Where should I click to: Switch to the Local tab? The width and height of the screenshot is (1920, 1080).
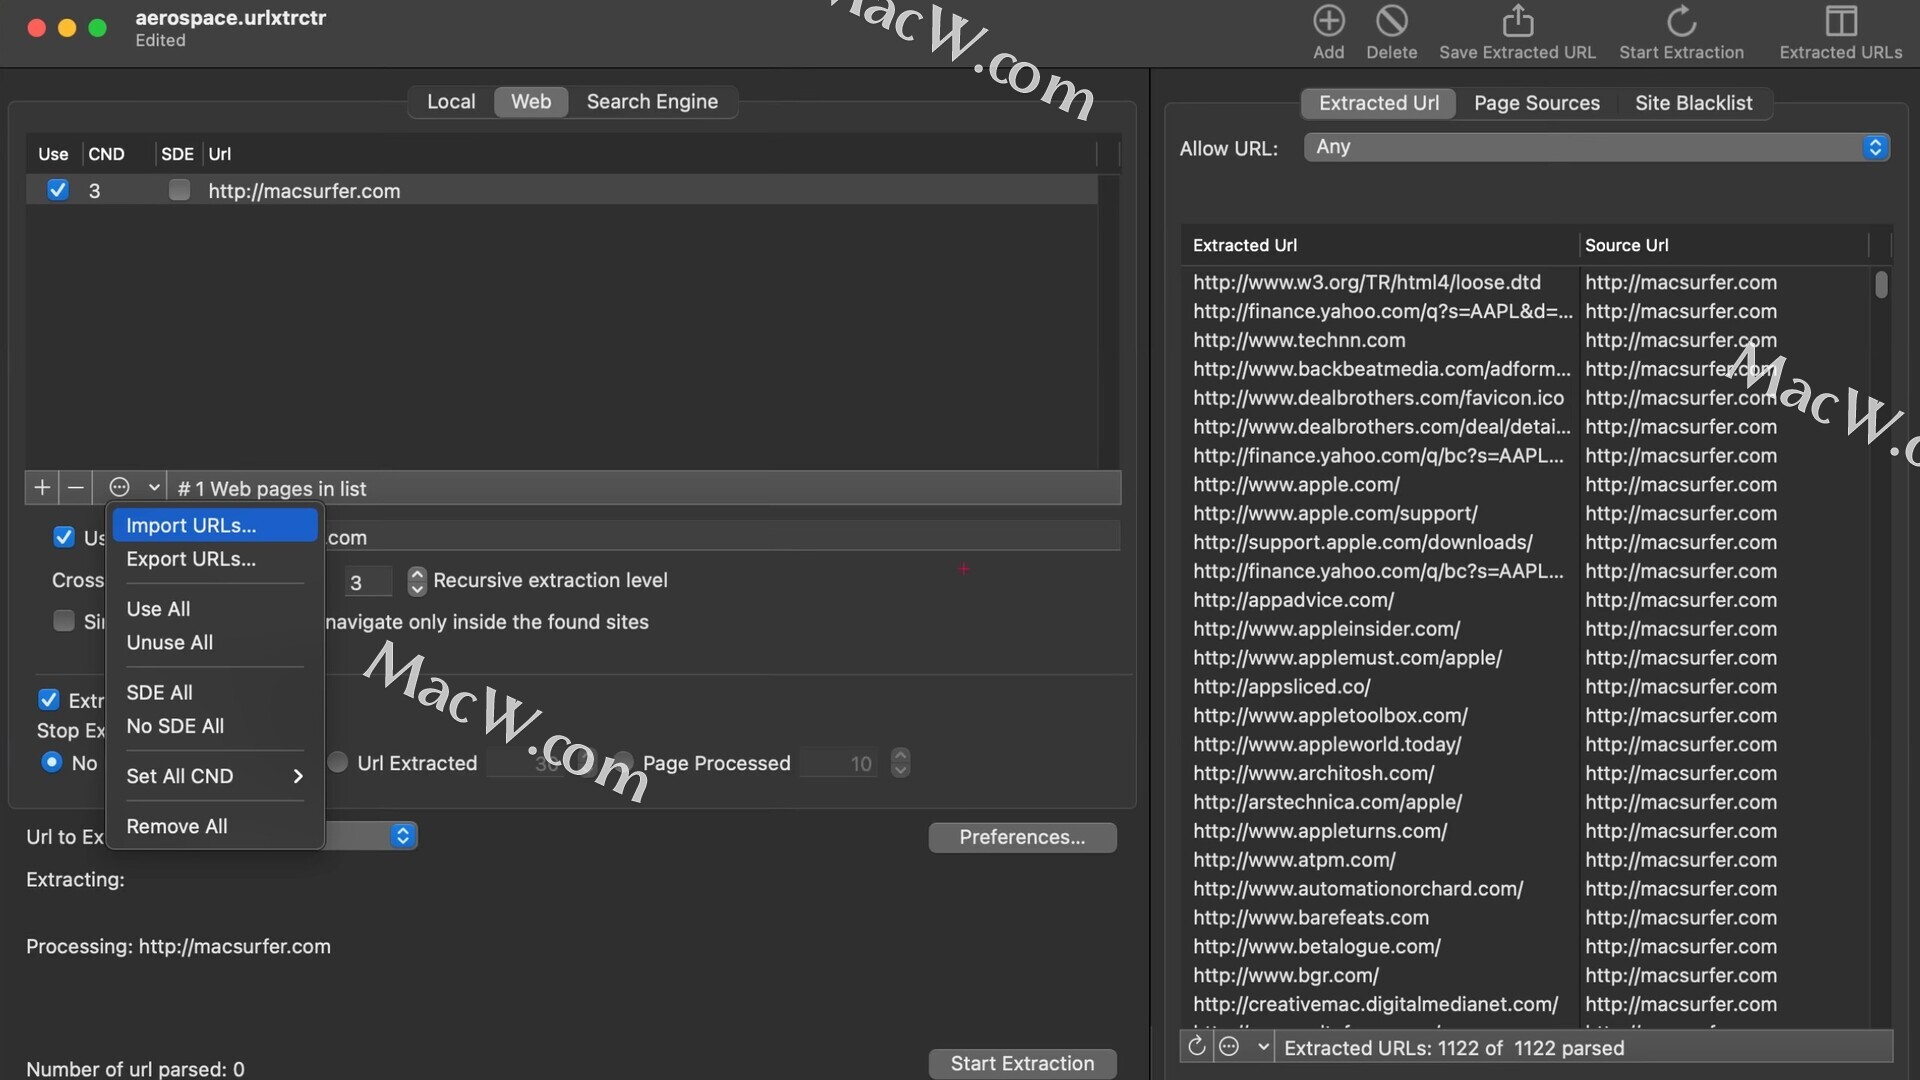pos(451,102)
